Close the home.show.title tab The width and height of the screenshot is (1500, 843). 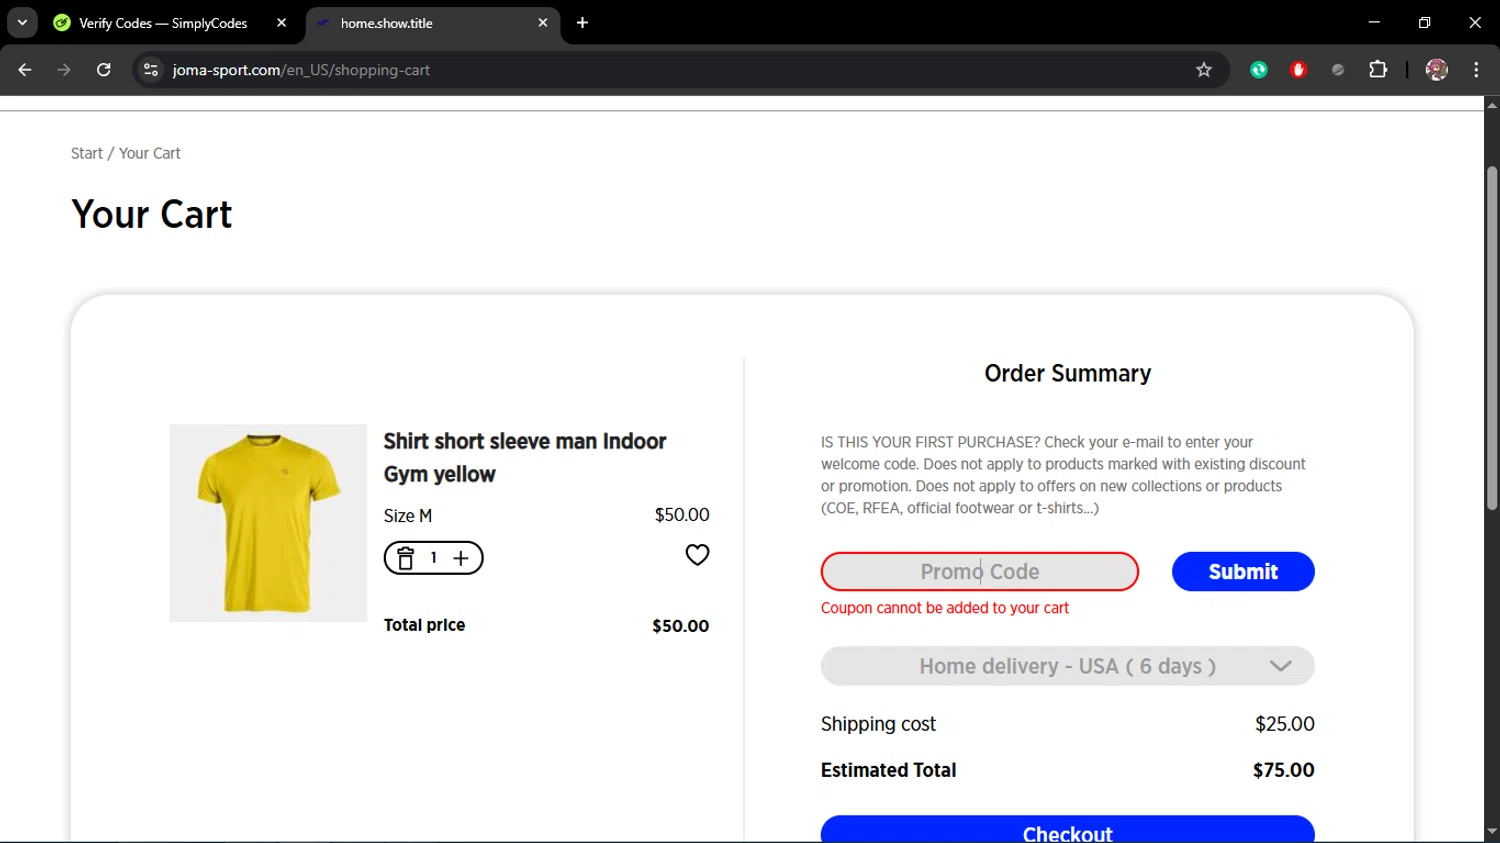click(x=543, y=22)
